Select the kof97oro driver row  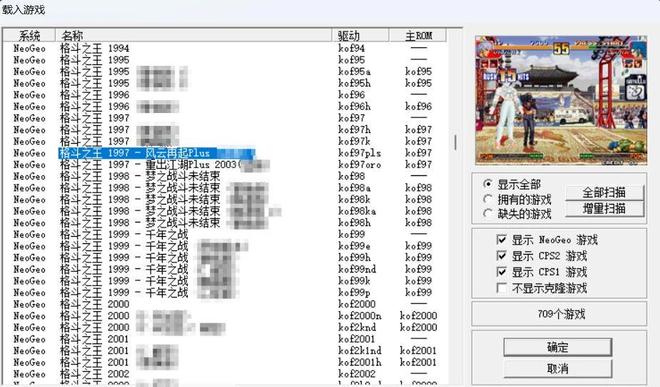(225, 165)
